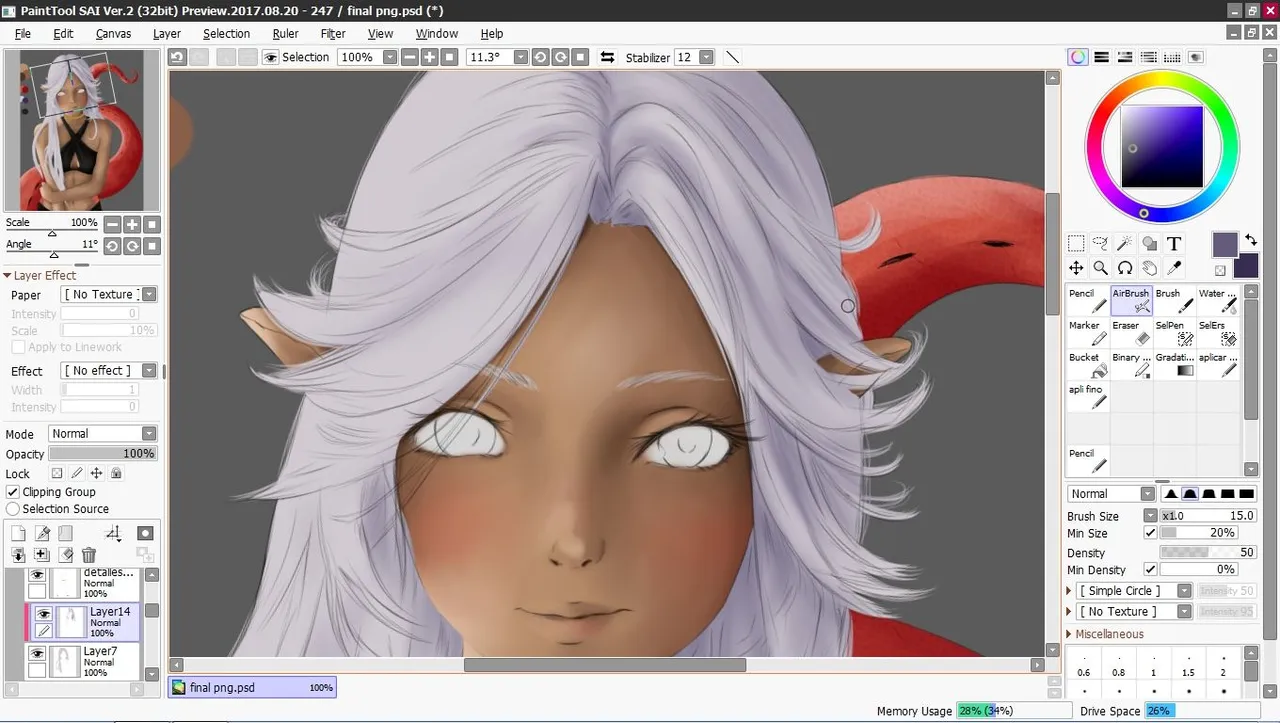The image size is (1280, 723).
Task: Toggle the Selection visibility eye in toolbar
Action: [x=270, y=57]
